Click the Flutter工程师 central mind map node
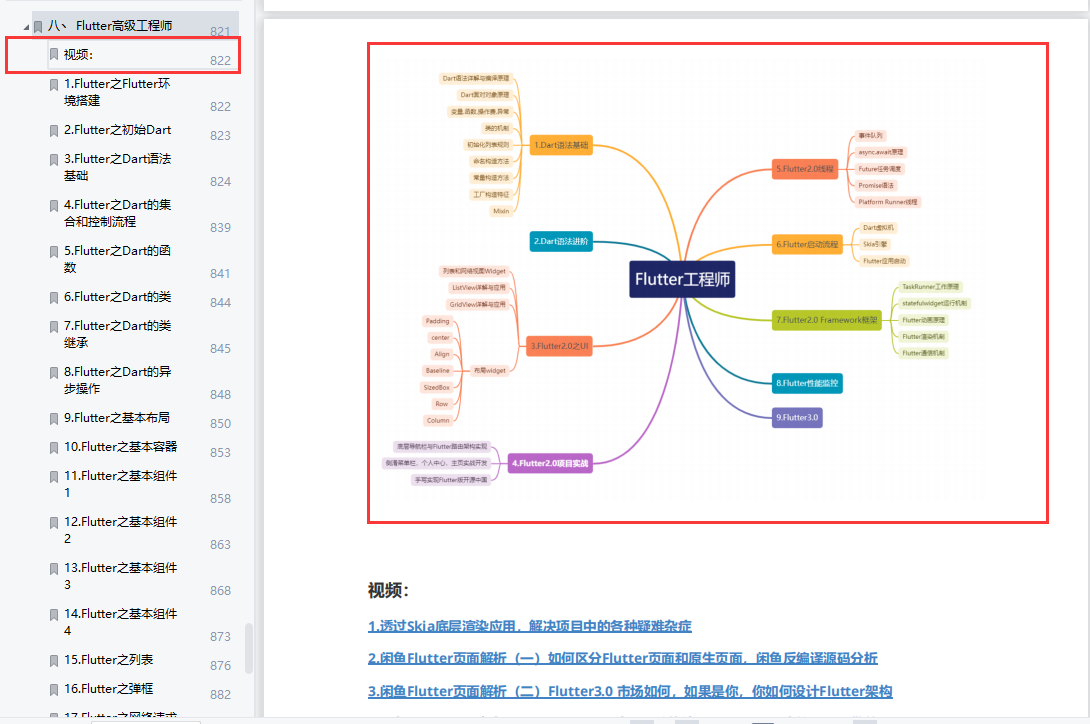The width and height of the screenshot is (1090, 724). [682, 280]
